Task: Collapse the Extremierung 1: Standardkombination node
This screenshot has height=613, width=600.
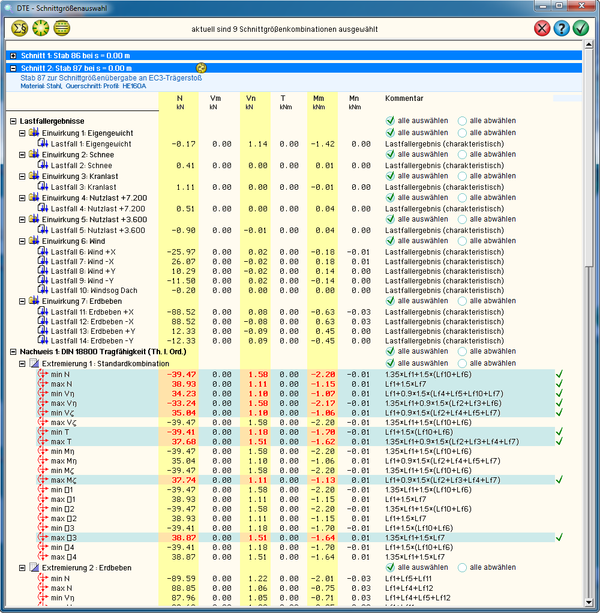Action: point(22,362)
